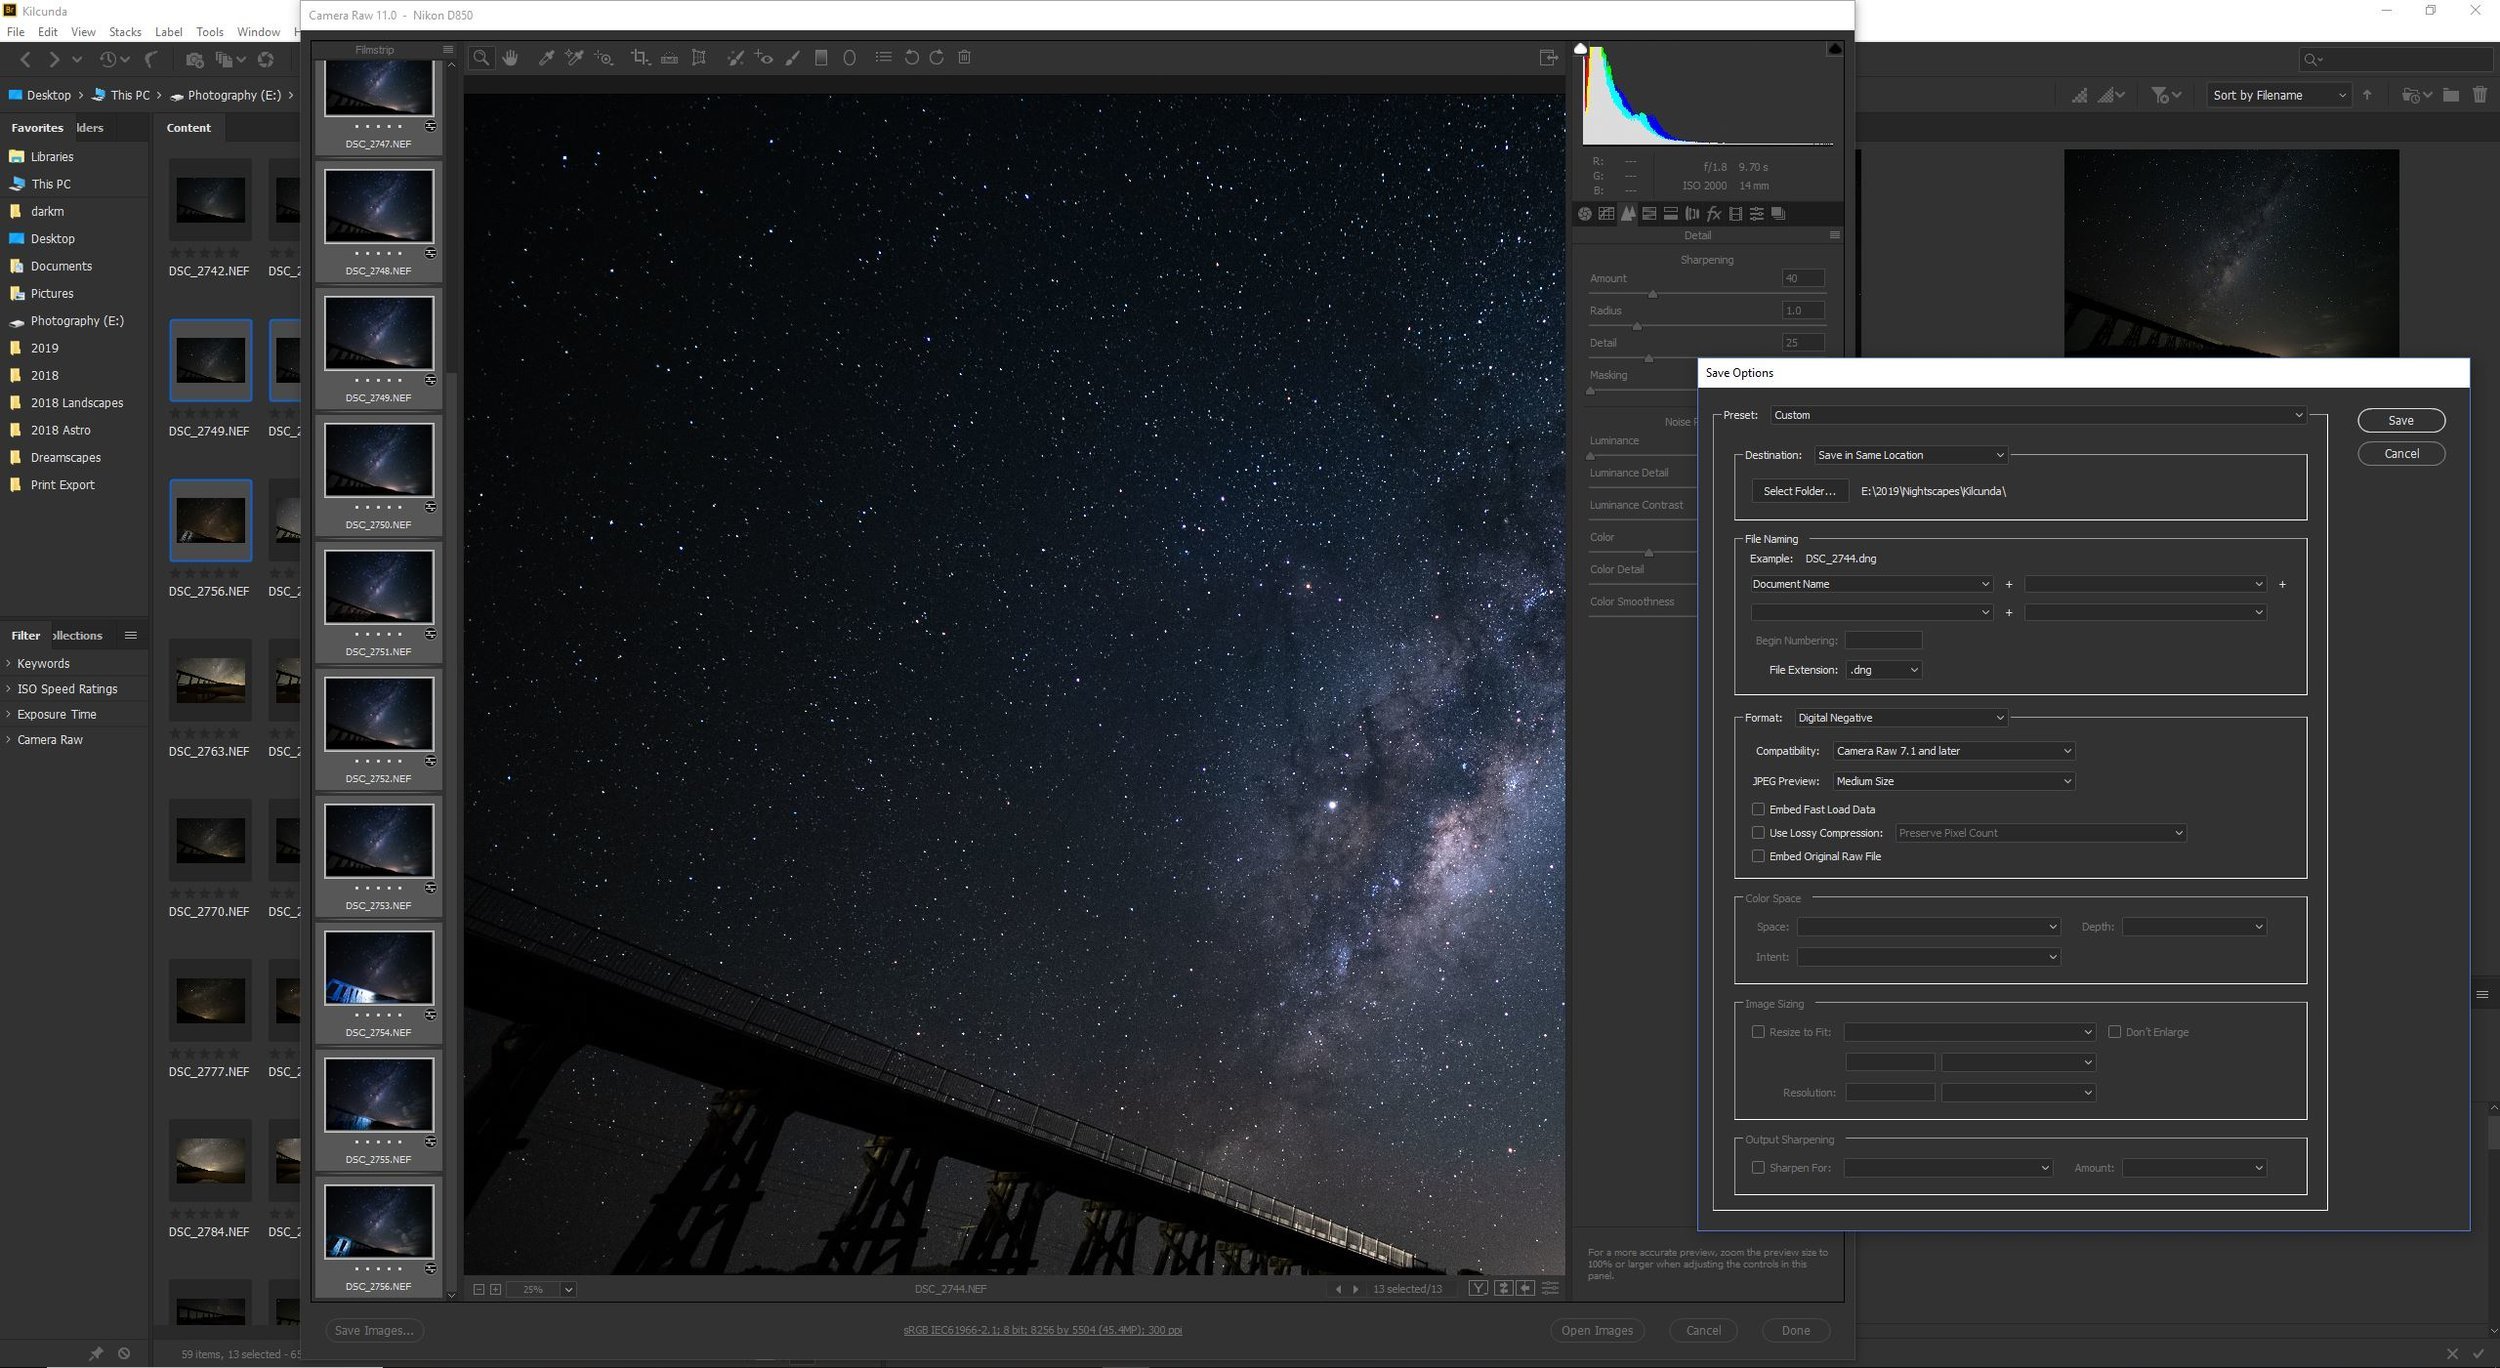The height and width of the screenshot is (1368, 2500).
Task: Open the Compatibility Camera Raw 7.1 dropdown
Action: tap(1954, 751)
